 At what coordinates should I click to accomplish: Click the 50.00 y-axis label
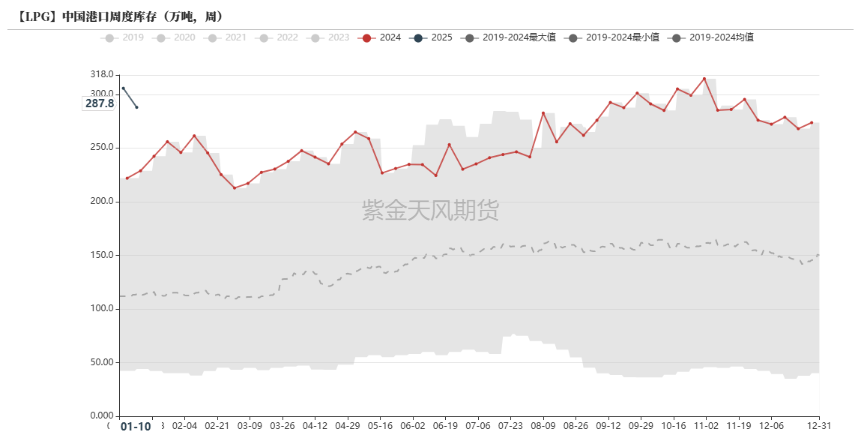pos(102,362)
